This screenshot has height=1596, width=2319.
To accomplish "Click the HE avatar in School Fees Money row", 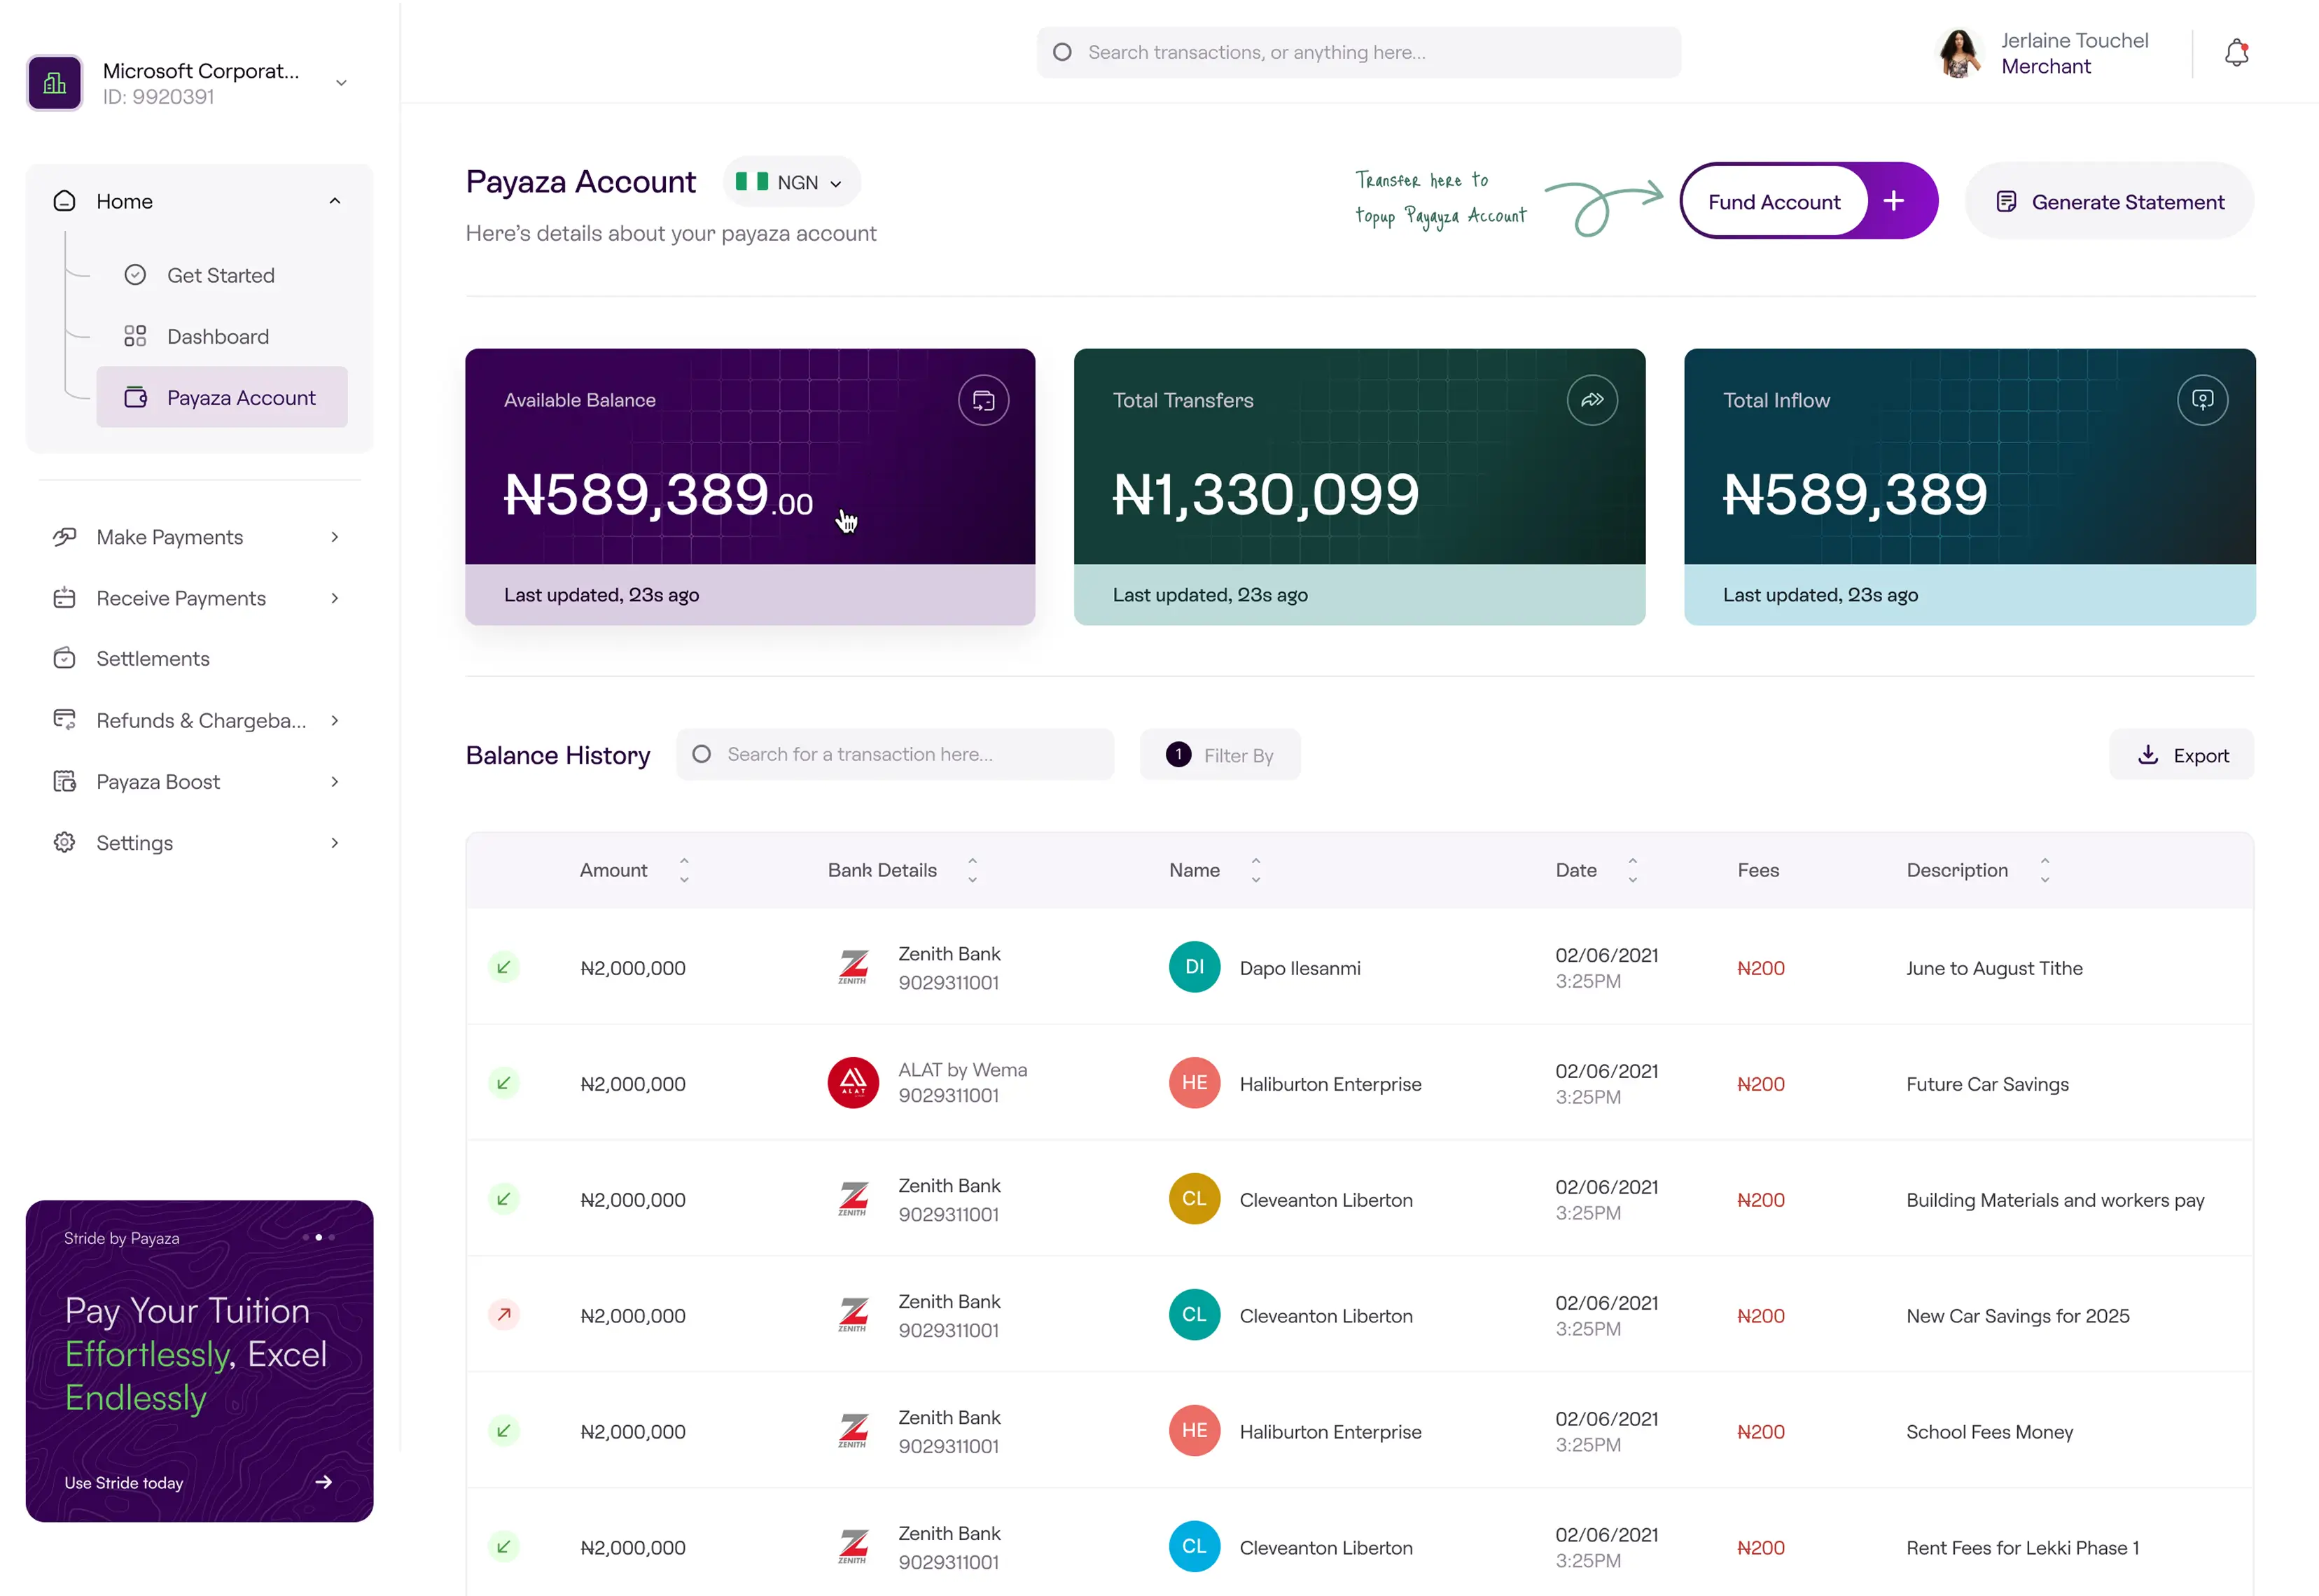I will [x=1194, y=1431].
